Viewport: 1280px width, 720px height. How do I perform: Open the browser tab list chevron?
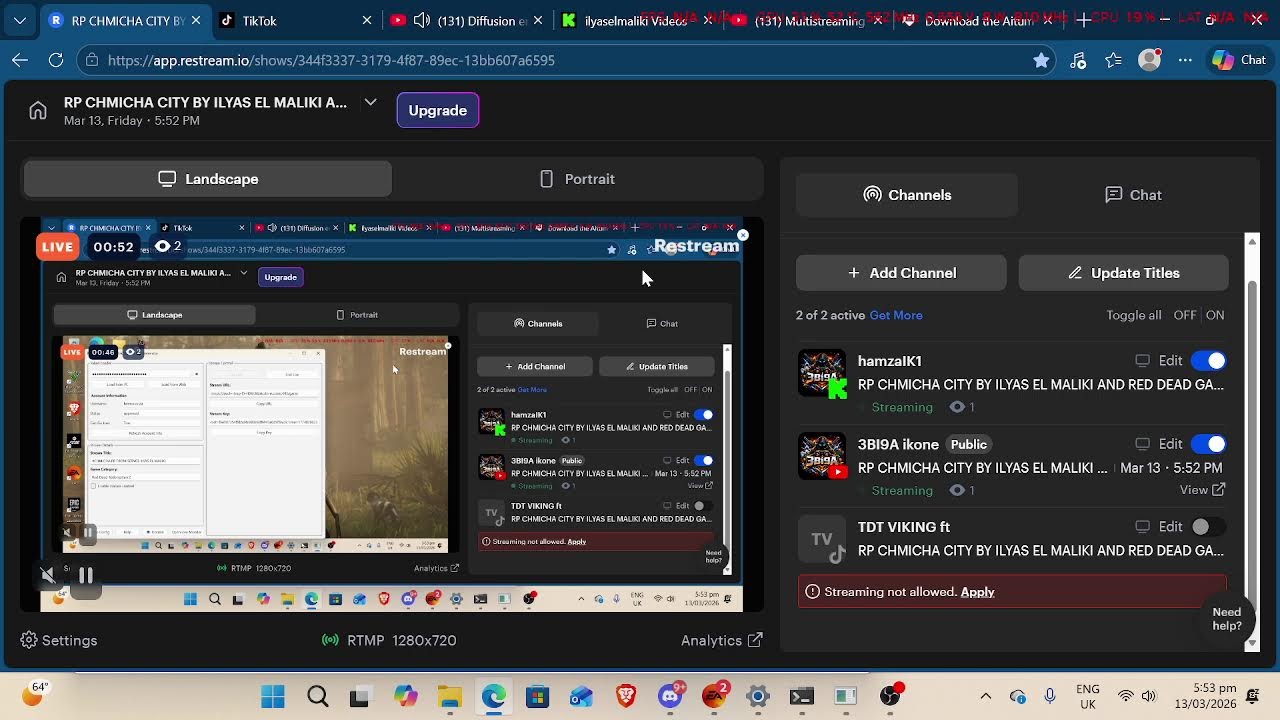click(20, 20)
